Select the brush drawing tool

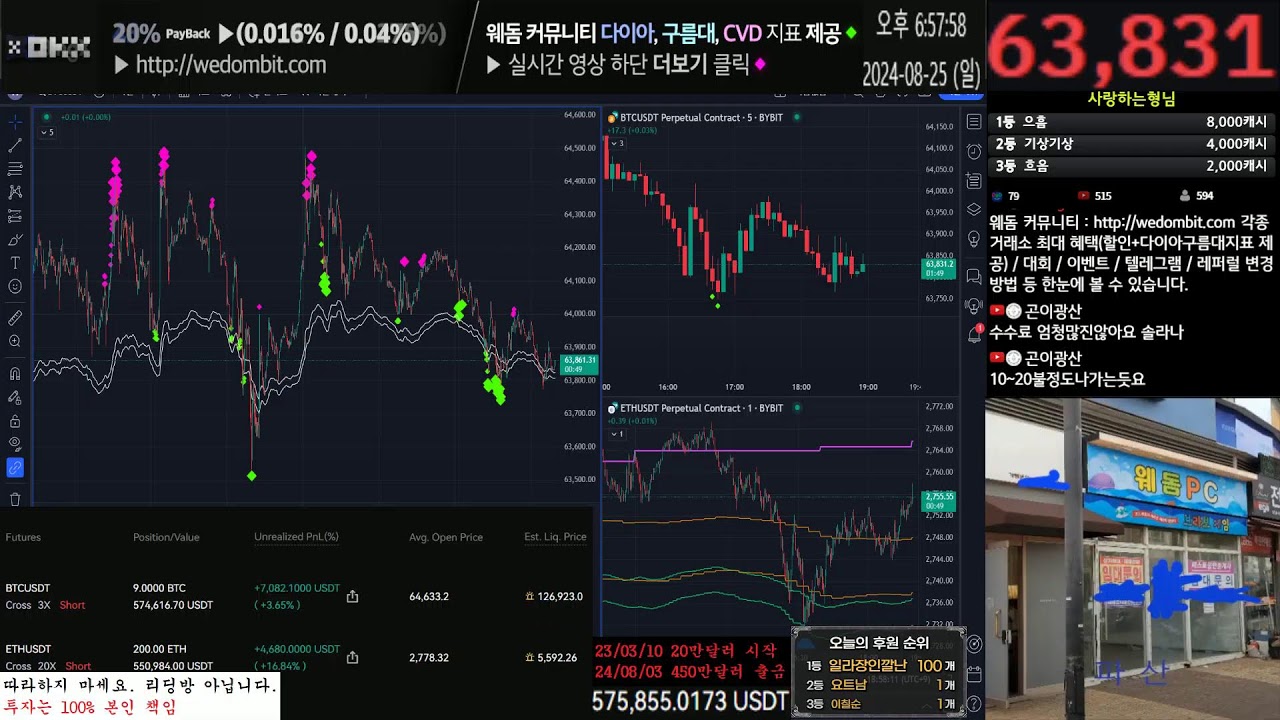15,240
